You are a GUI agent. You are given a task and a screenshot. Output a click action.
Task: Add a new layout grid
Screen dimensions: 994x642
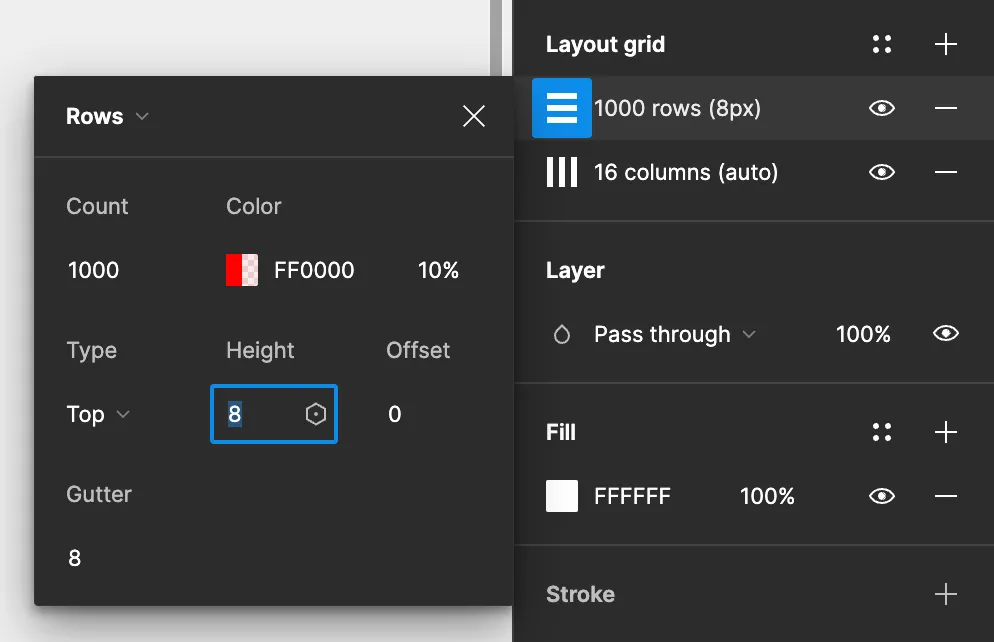pyautogui.click(x=945, y=44)
